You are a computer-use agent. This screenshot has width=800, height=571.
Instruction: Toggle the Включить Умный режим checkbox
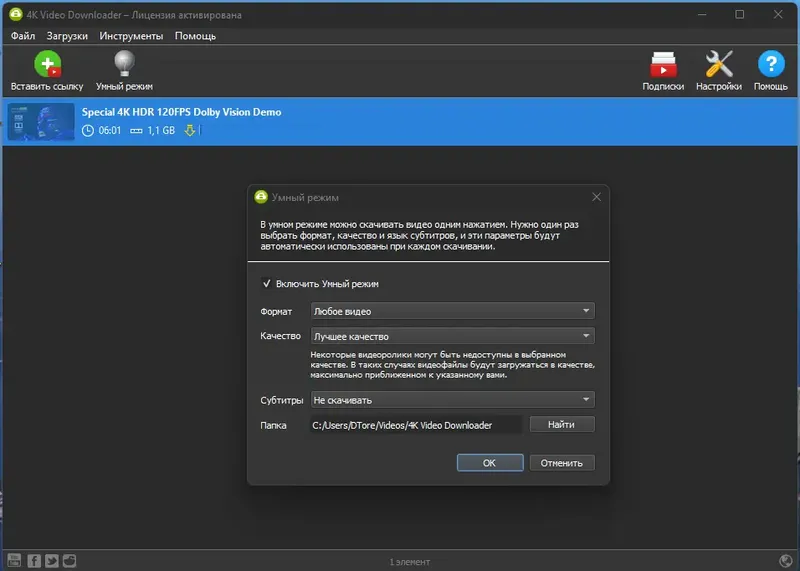pos(266,283)
